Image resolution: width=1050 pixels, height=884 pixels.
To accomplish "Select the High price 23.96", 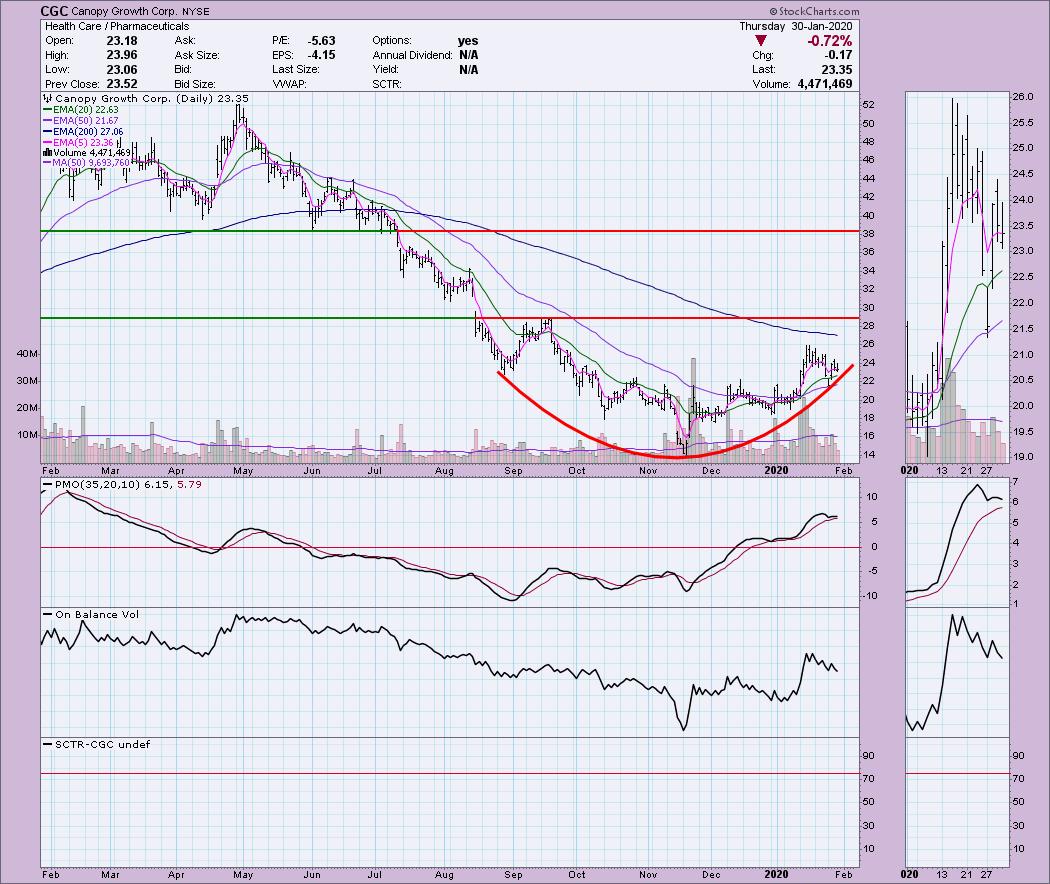I will click(x=122, y=55).
